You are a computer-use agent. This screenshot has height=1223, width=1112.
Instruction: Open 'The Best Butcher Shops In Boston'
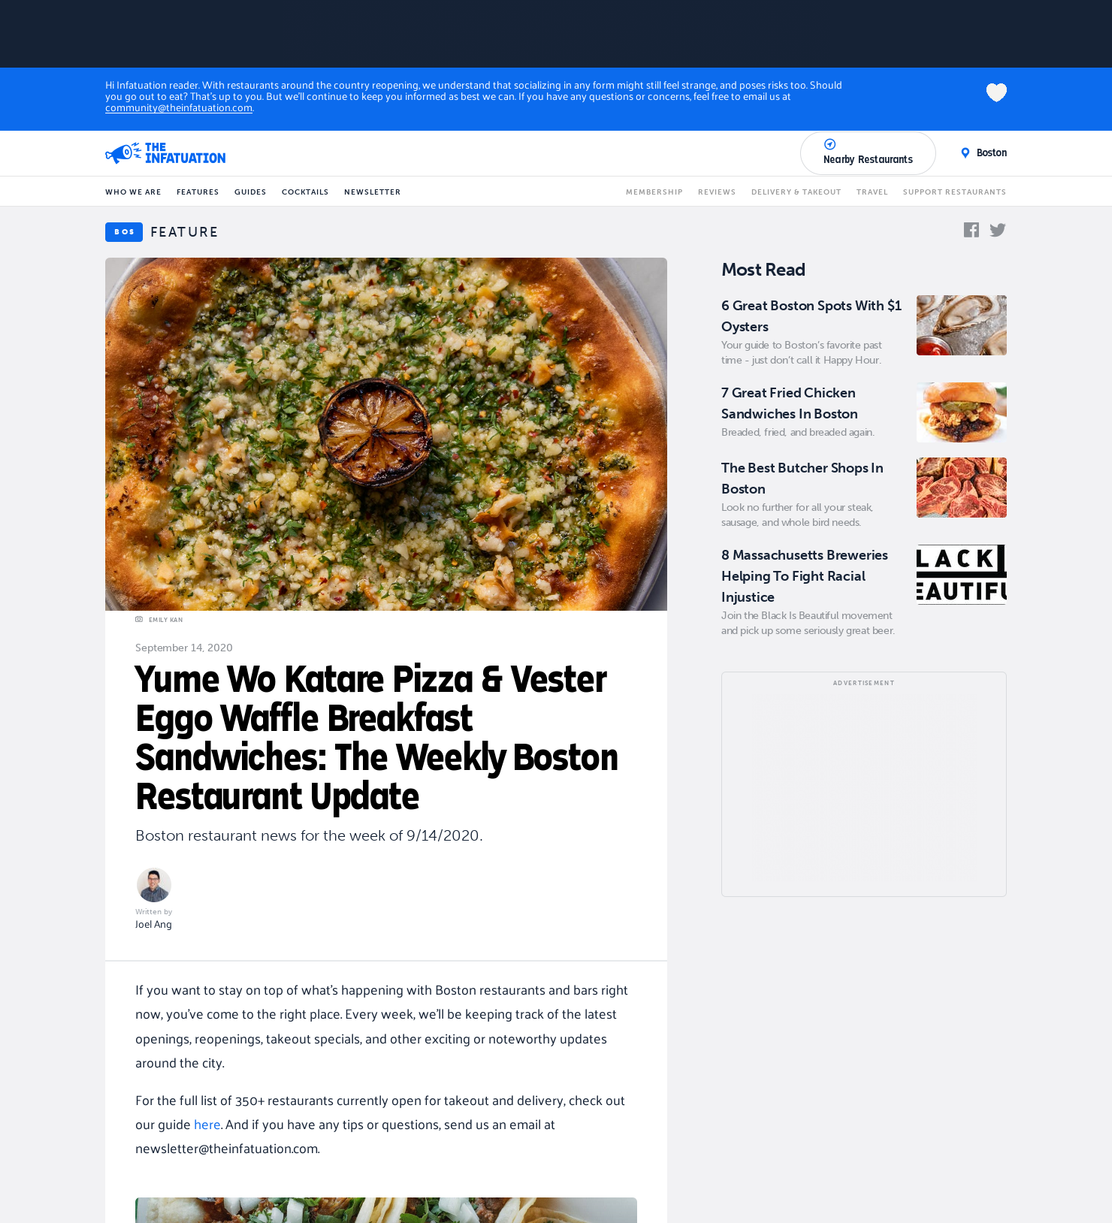point(802,478)
